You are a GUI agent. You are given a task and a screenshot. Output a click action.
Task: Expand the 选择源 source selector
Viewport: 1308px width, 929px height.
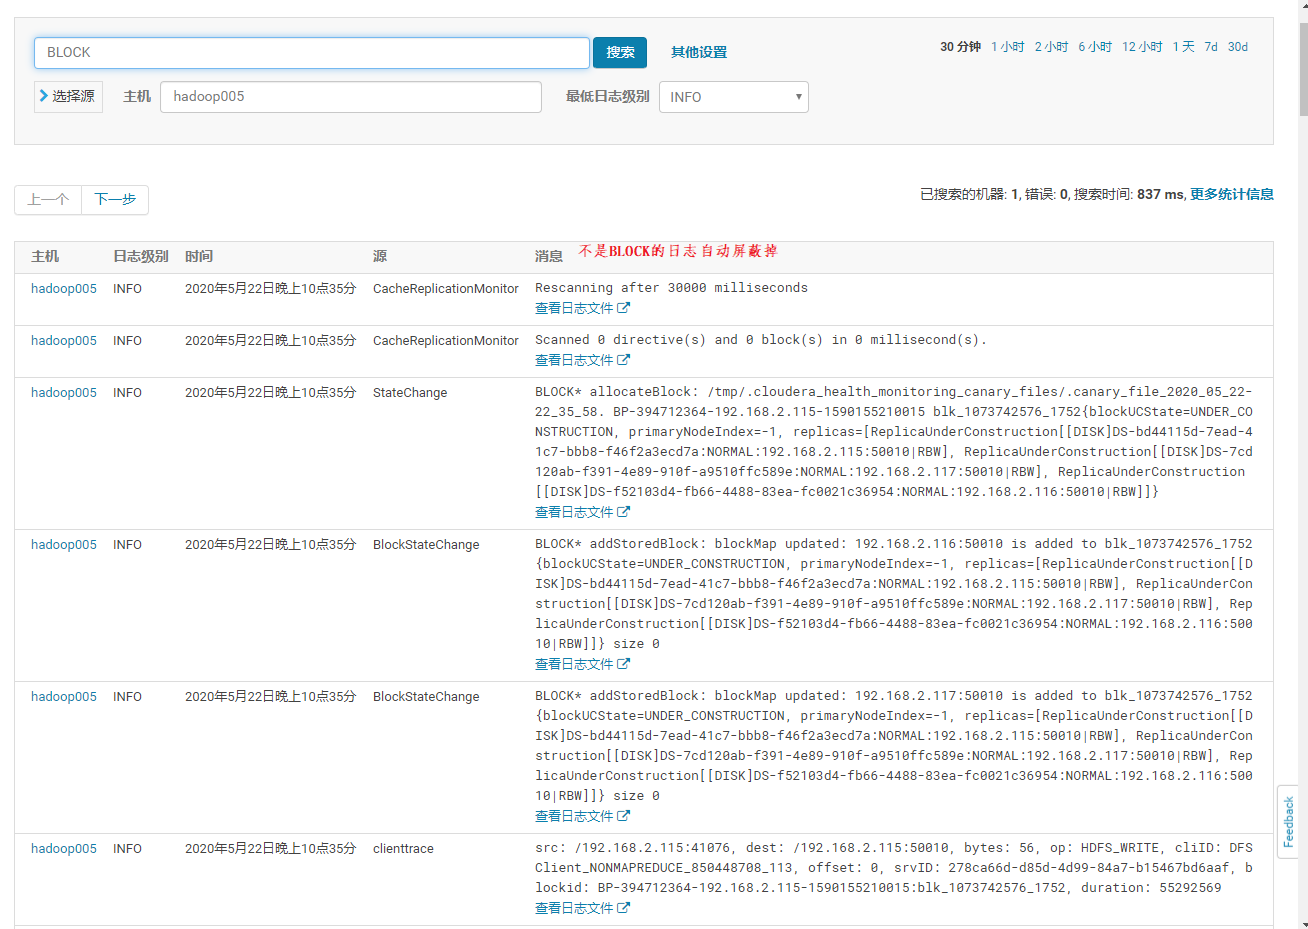68,96
